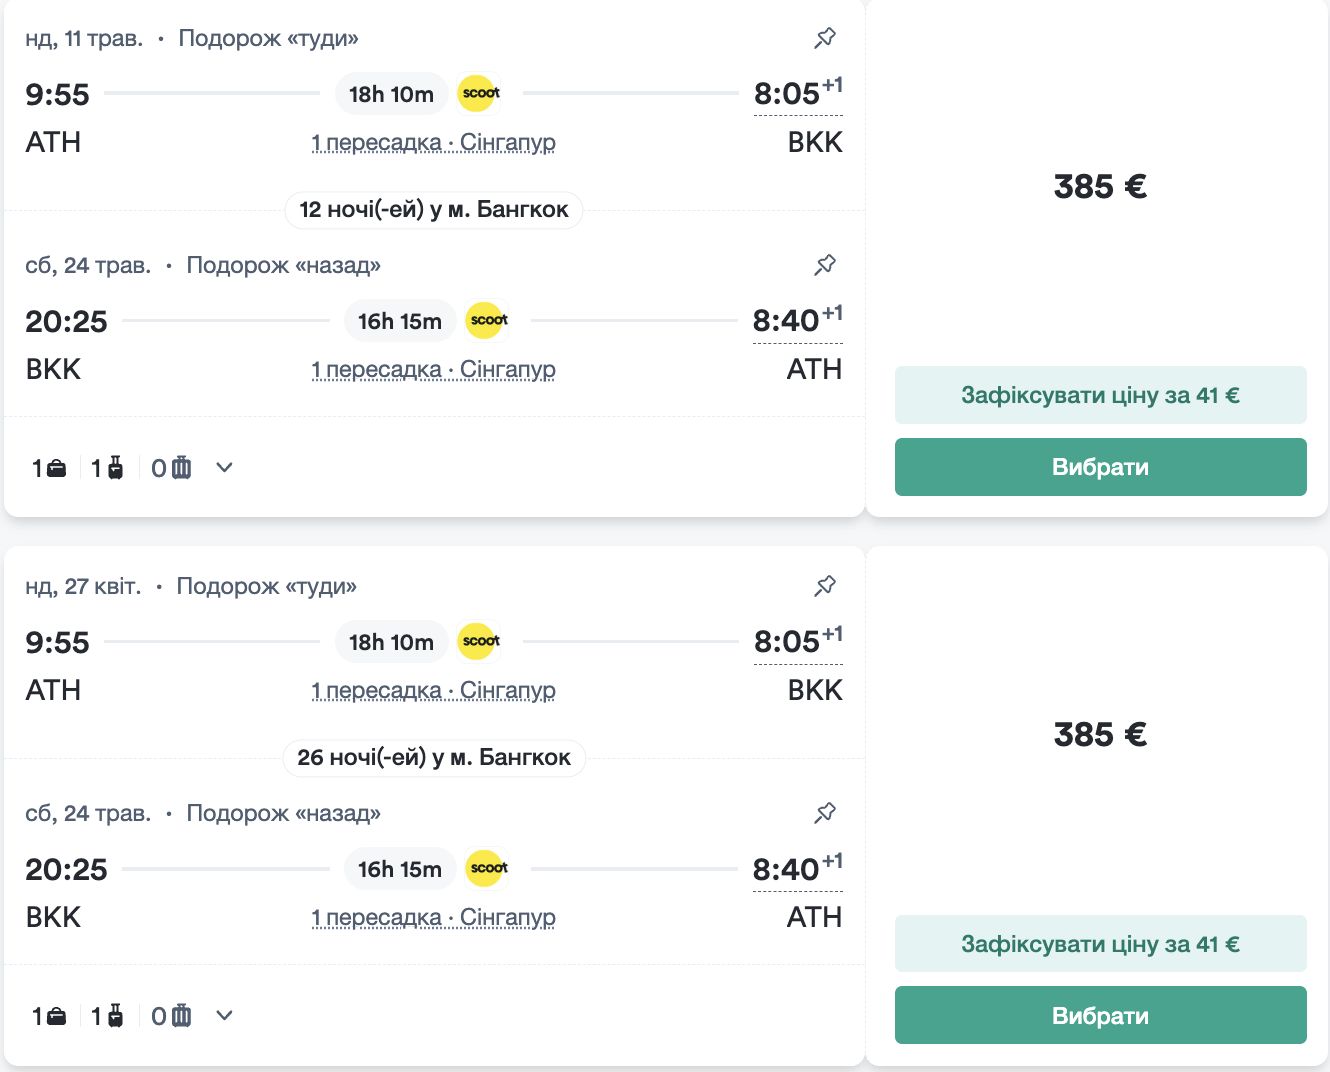Expand baggage details in second flight card
Image resolution: width=1330 pixels, height=1072 pixels.
point(224,1016)
